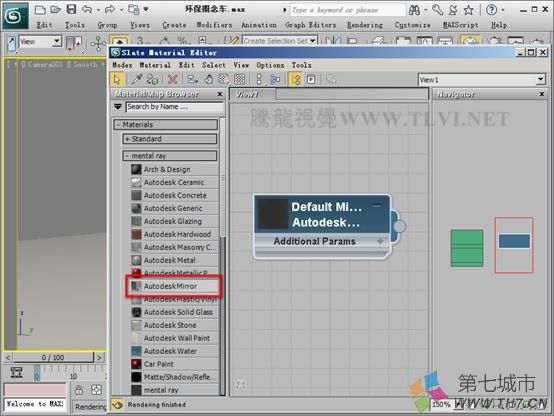Click the material node output socket
The width and height of the screenshot is (554, 416).
click(x=399, y=226)
